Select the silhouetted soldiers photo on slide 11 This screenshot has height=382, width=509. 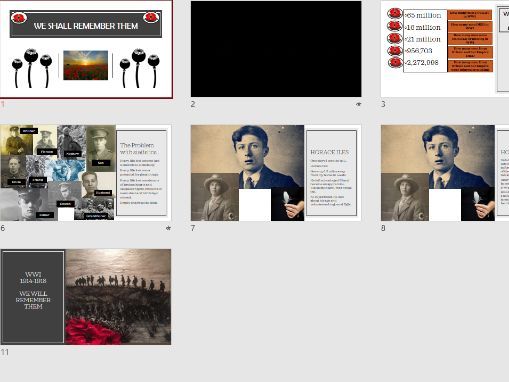pos(118,297)
